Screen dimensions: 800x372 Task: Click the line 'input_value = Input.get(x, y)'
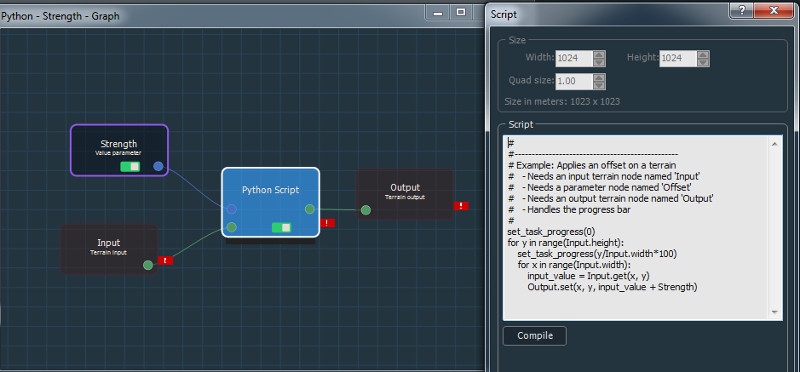[588, 276]
